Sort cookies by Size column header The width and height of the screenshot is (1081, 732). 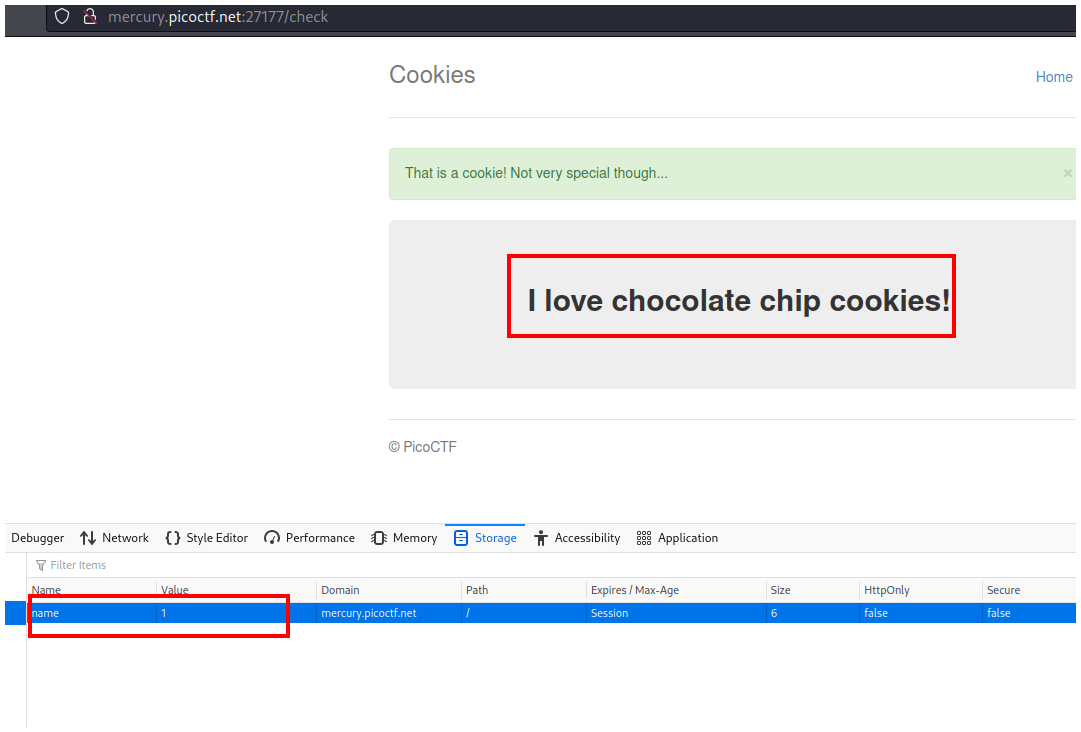click(780, 590)
